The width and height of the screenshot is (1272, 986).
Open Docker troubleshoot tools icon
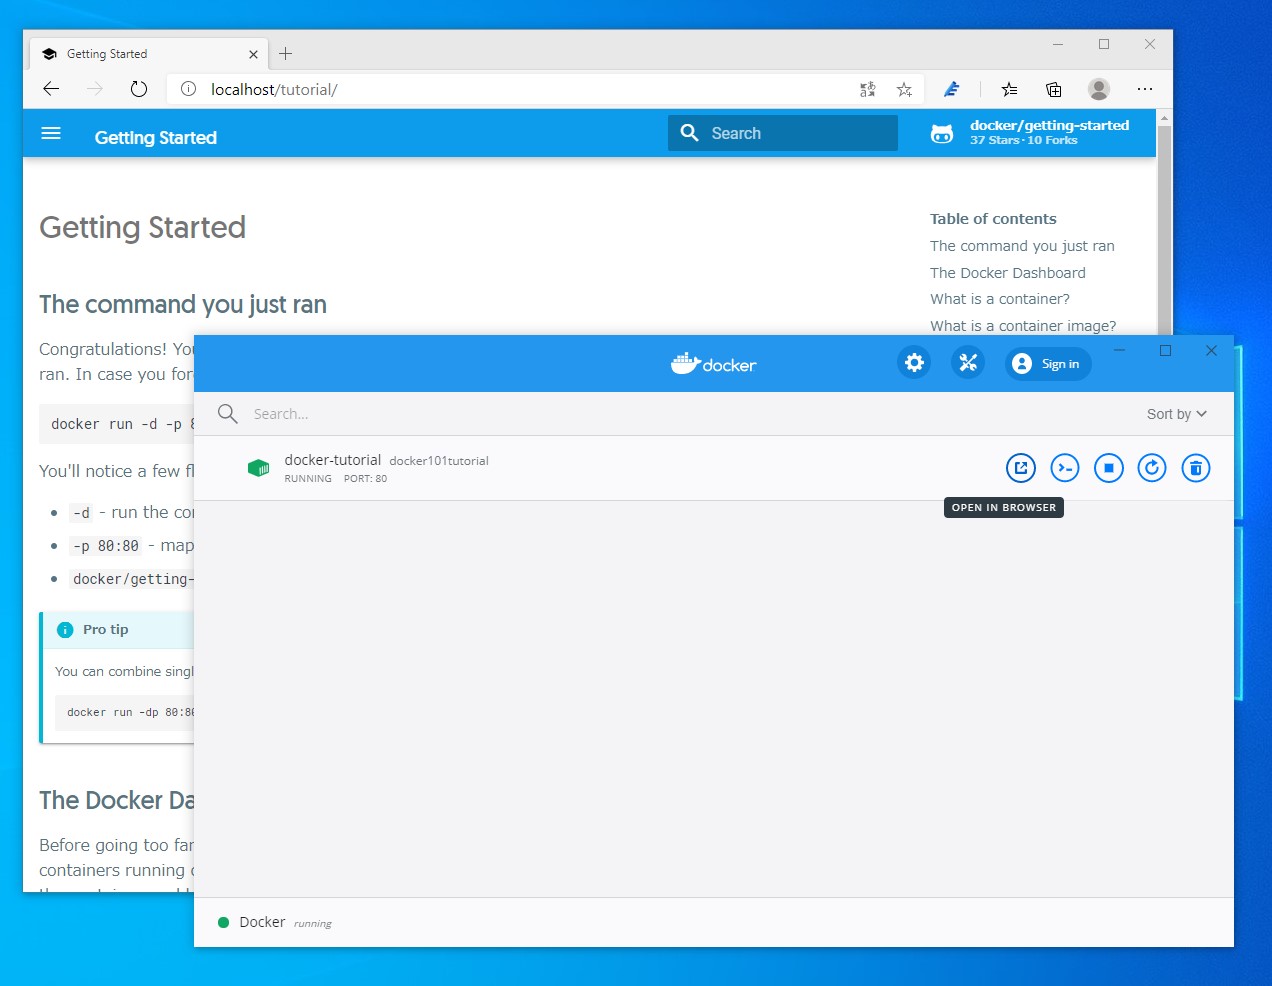click(x=968, y=363)
